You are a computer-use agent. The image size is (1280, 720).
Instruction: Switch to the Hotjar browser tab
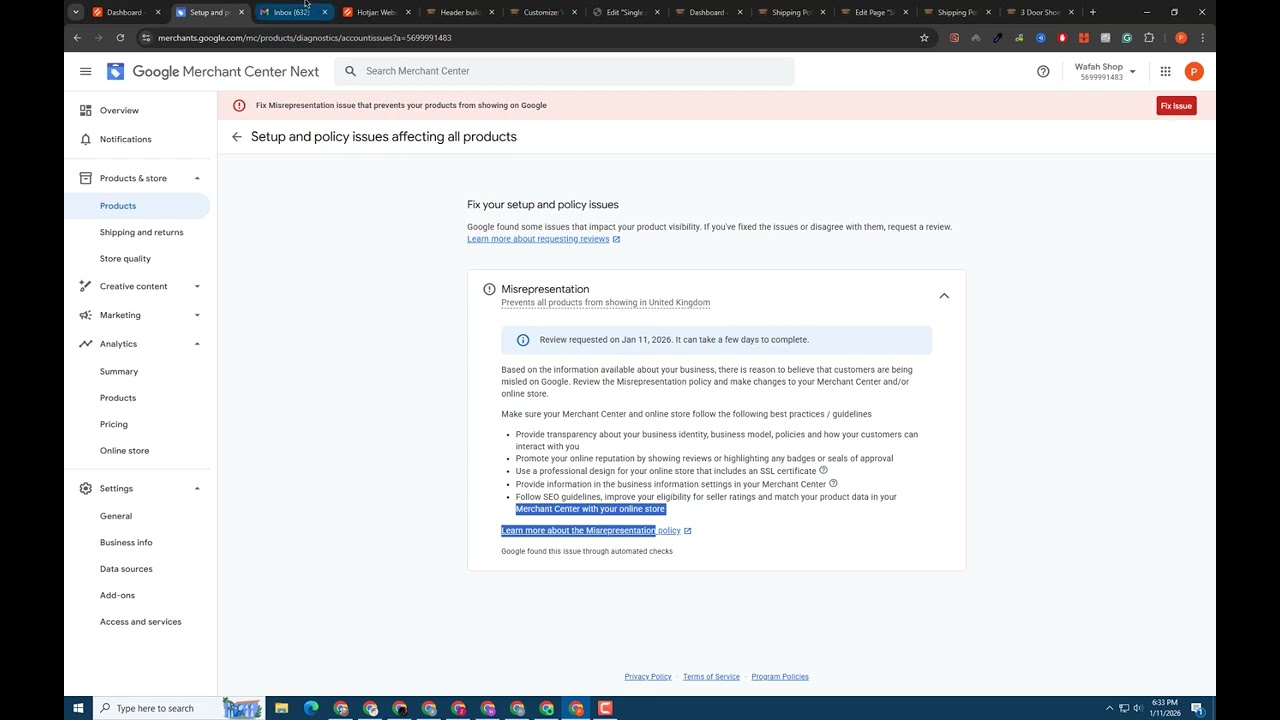(376, 12)
